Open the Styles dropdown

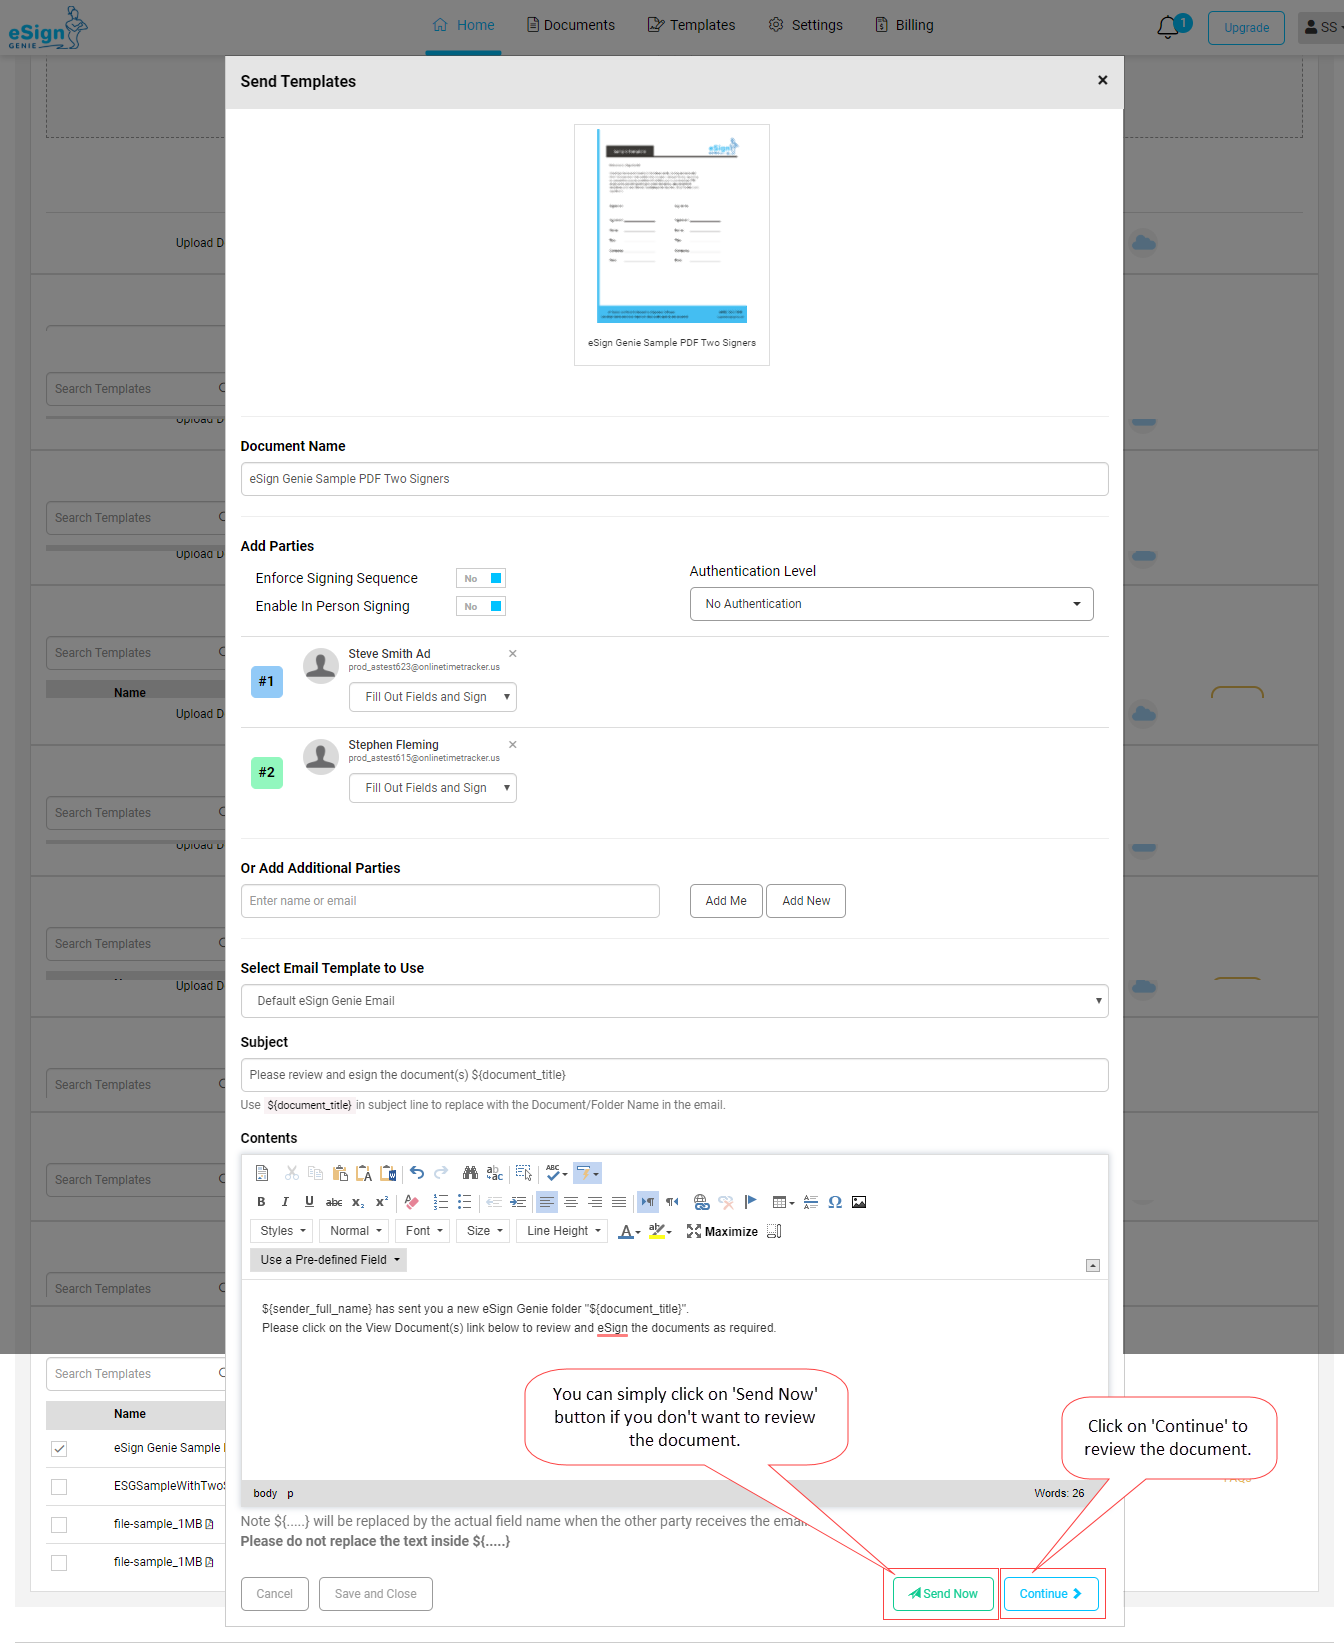(x=282, y=1231)
